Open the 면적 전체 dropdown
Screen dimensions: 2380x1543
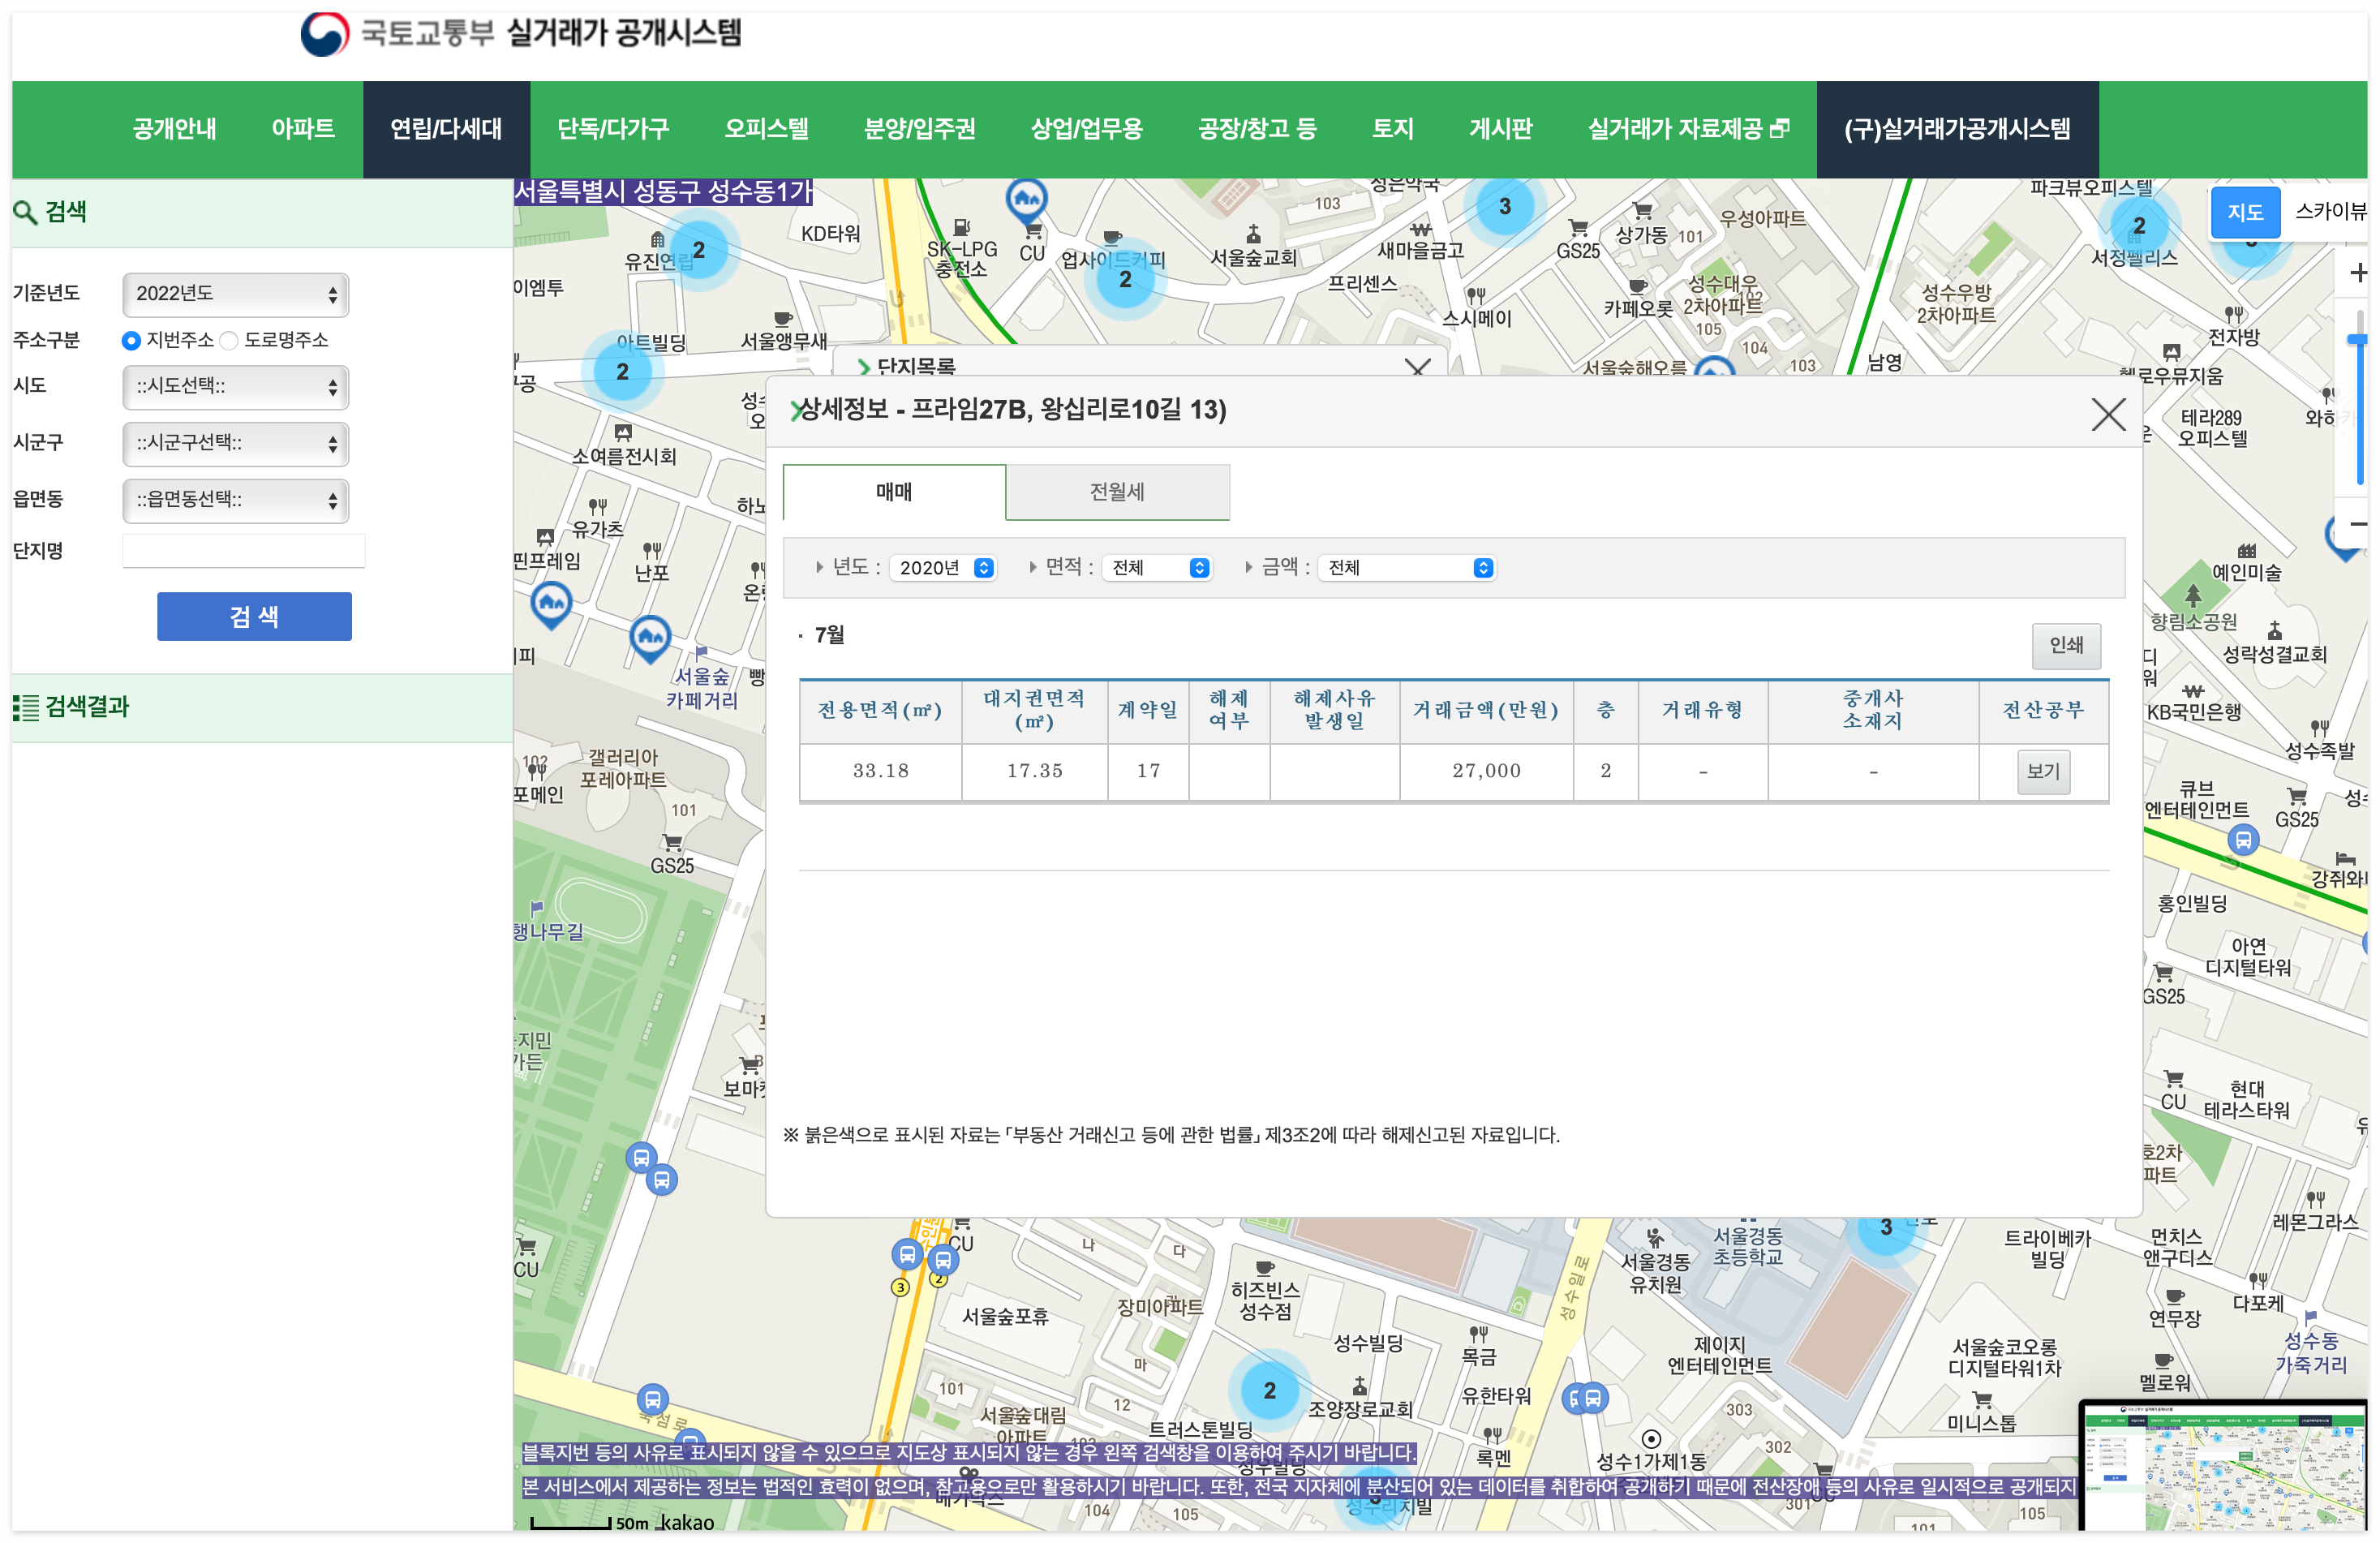click(x=1157, y=568)
